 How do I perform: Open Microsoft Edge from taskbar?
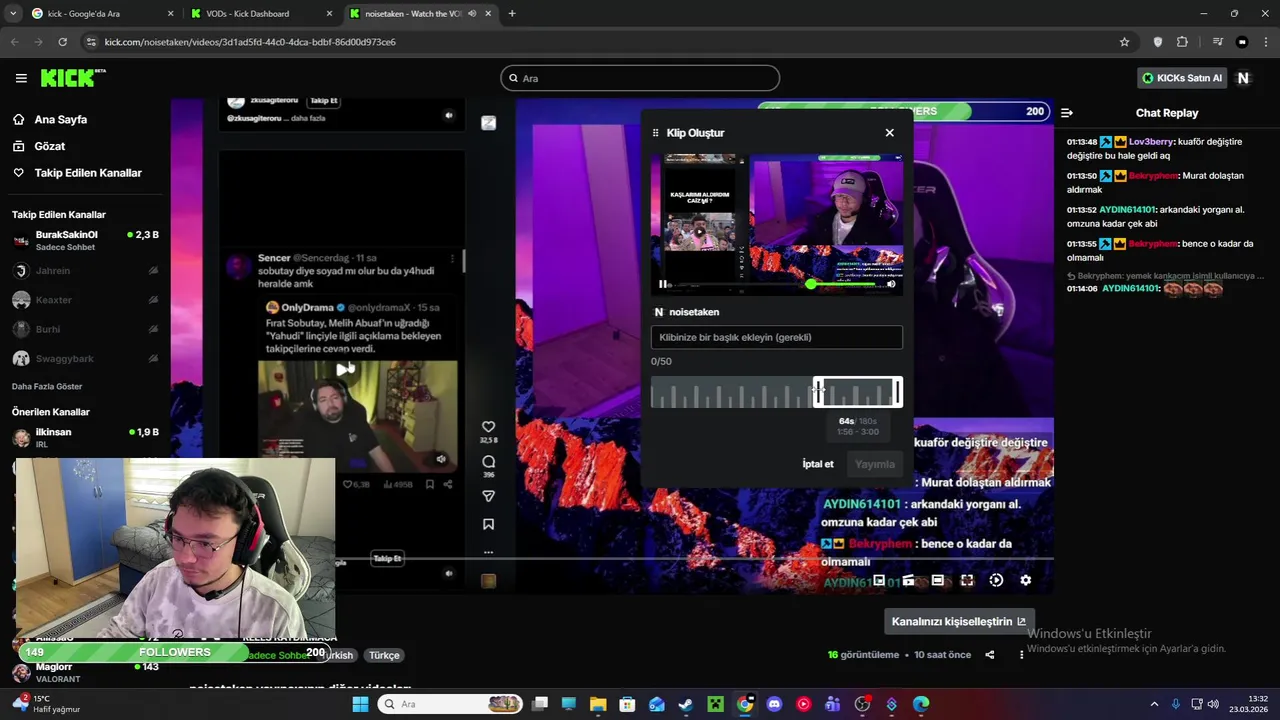(921, 704)
